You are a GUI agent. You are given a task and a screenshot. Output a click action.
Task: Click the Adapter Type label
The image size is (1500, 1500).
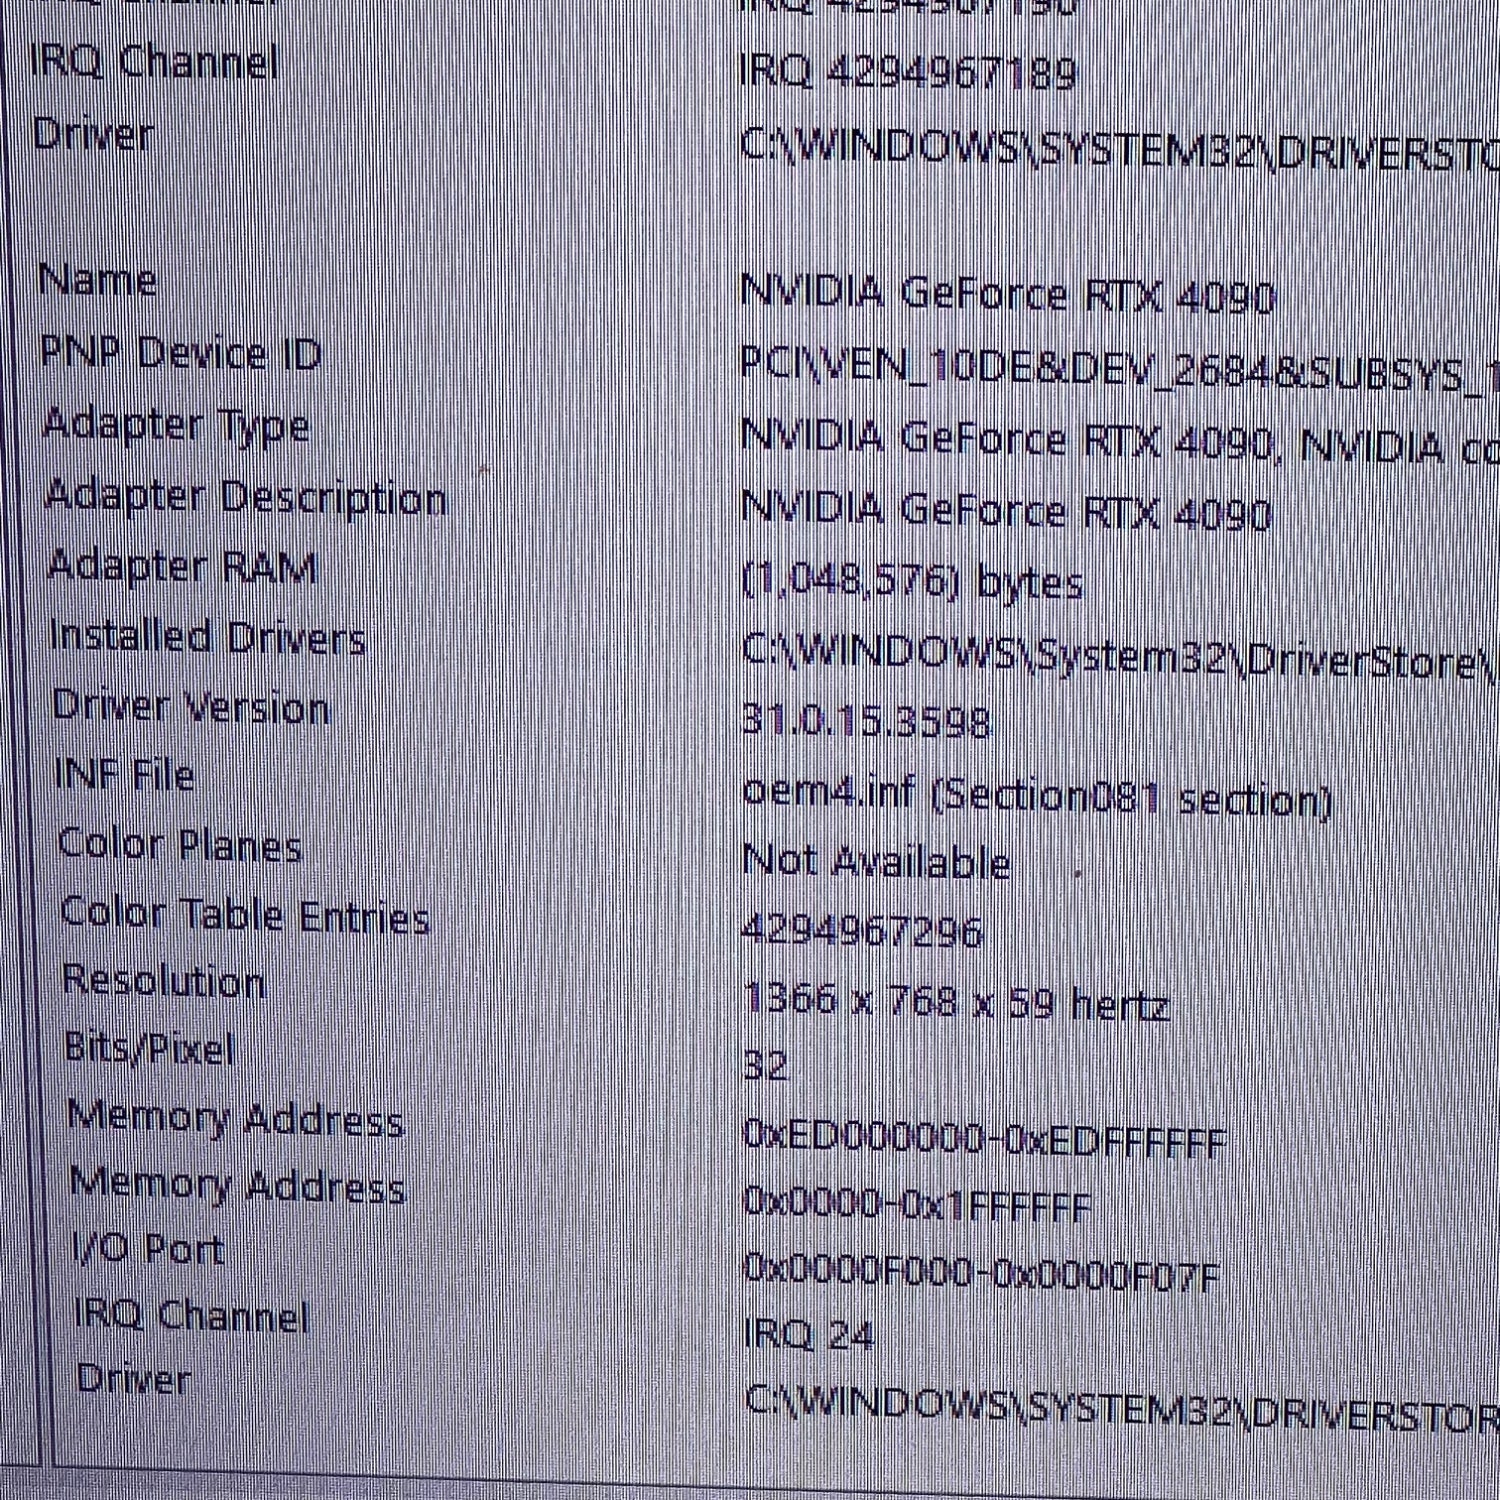pos(176,425)
